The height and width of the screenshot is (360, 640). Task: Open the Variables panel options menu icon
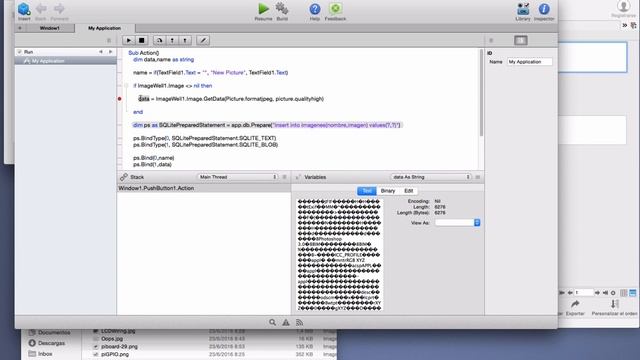tap(478, 177)
